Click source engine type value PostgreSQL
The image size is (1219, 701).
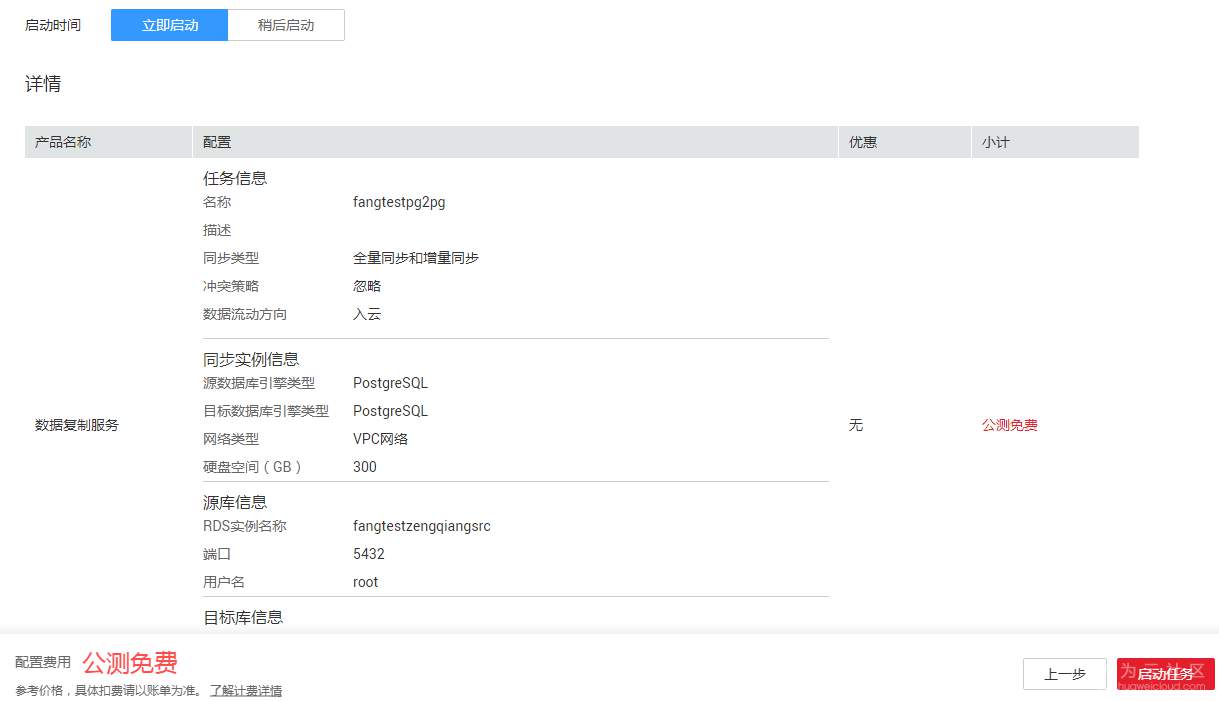390,383
